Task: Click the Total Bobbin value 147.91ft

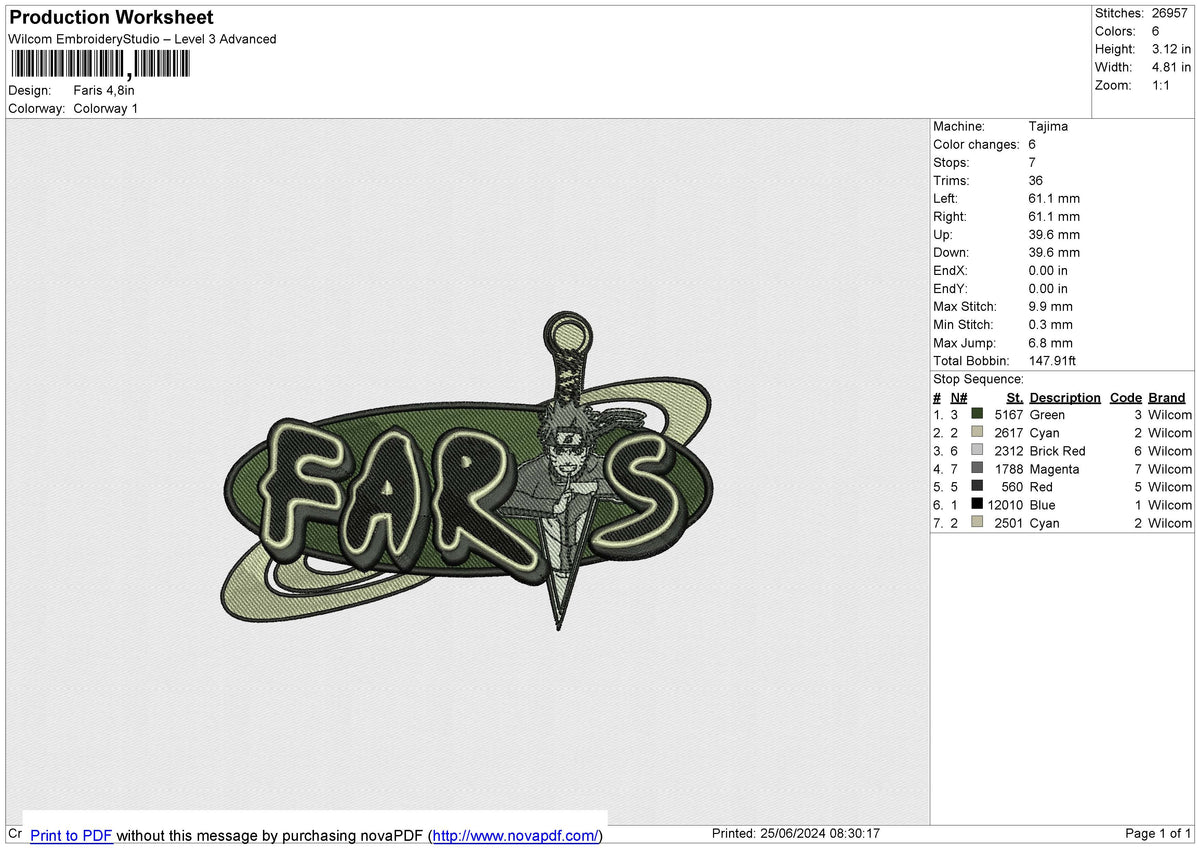Action: point(1052,360)
